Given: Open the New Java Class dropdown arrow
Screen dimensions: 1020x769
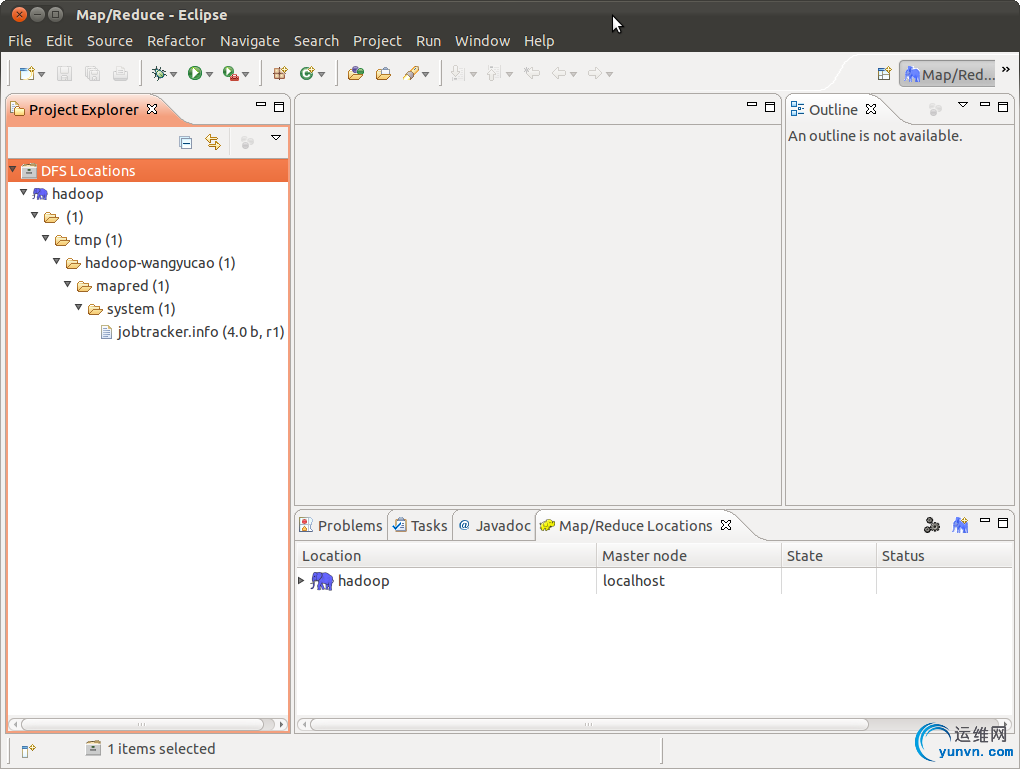Looking at the screenshot, I should [321, 74].
